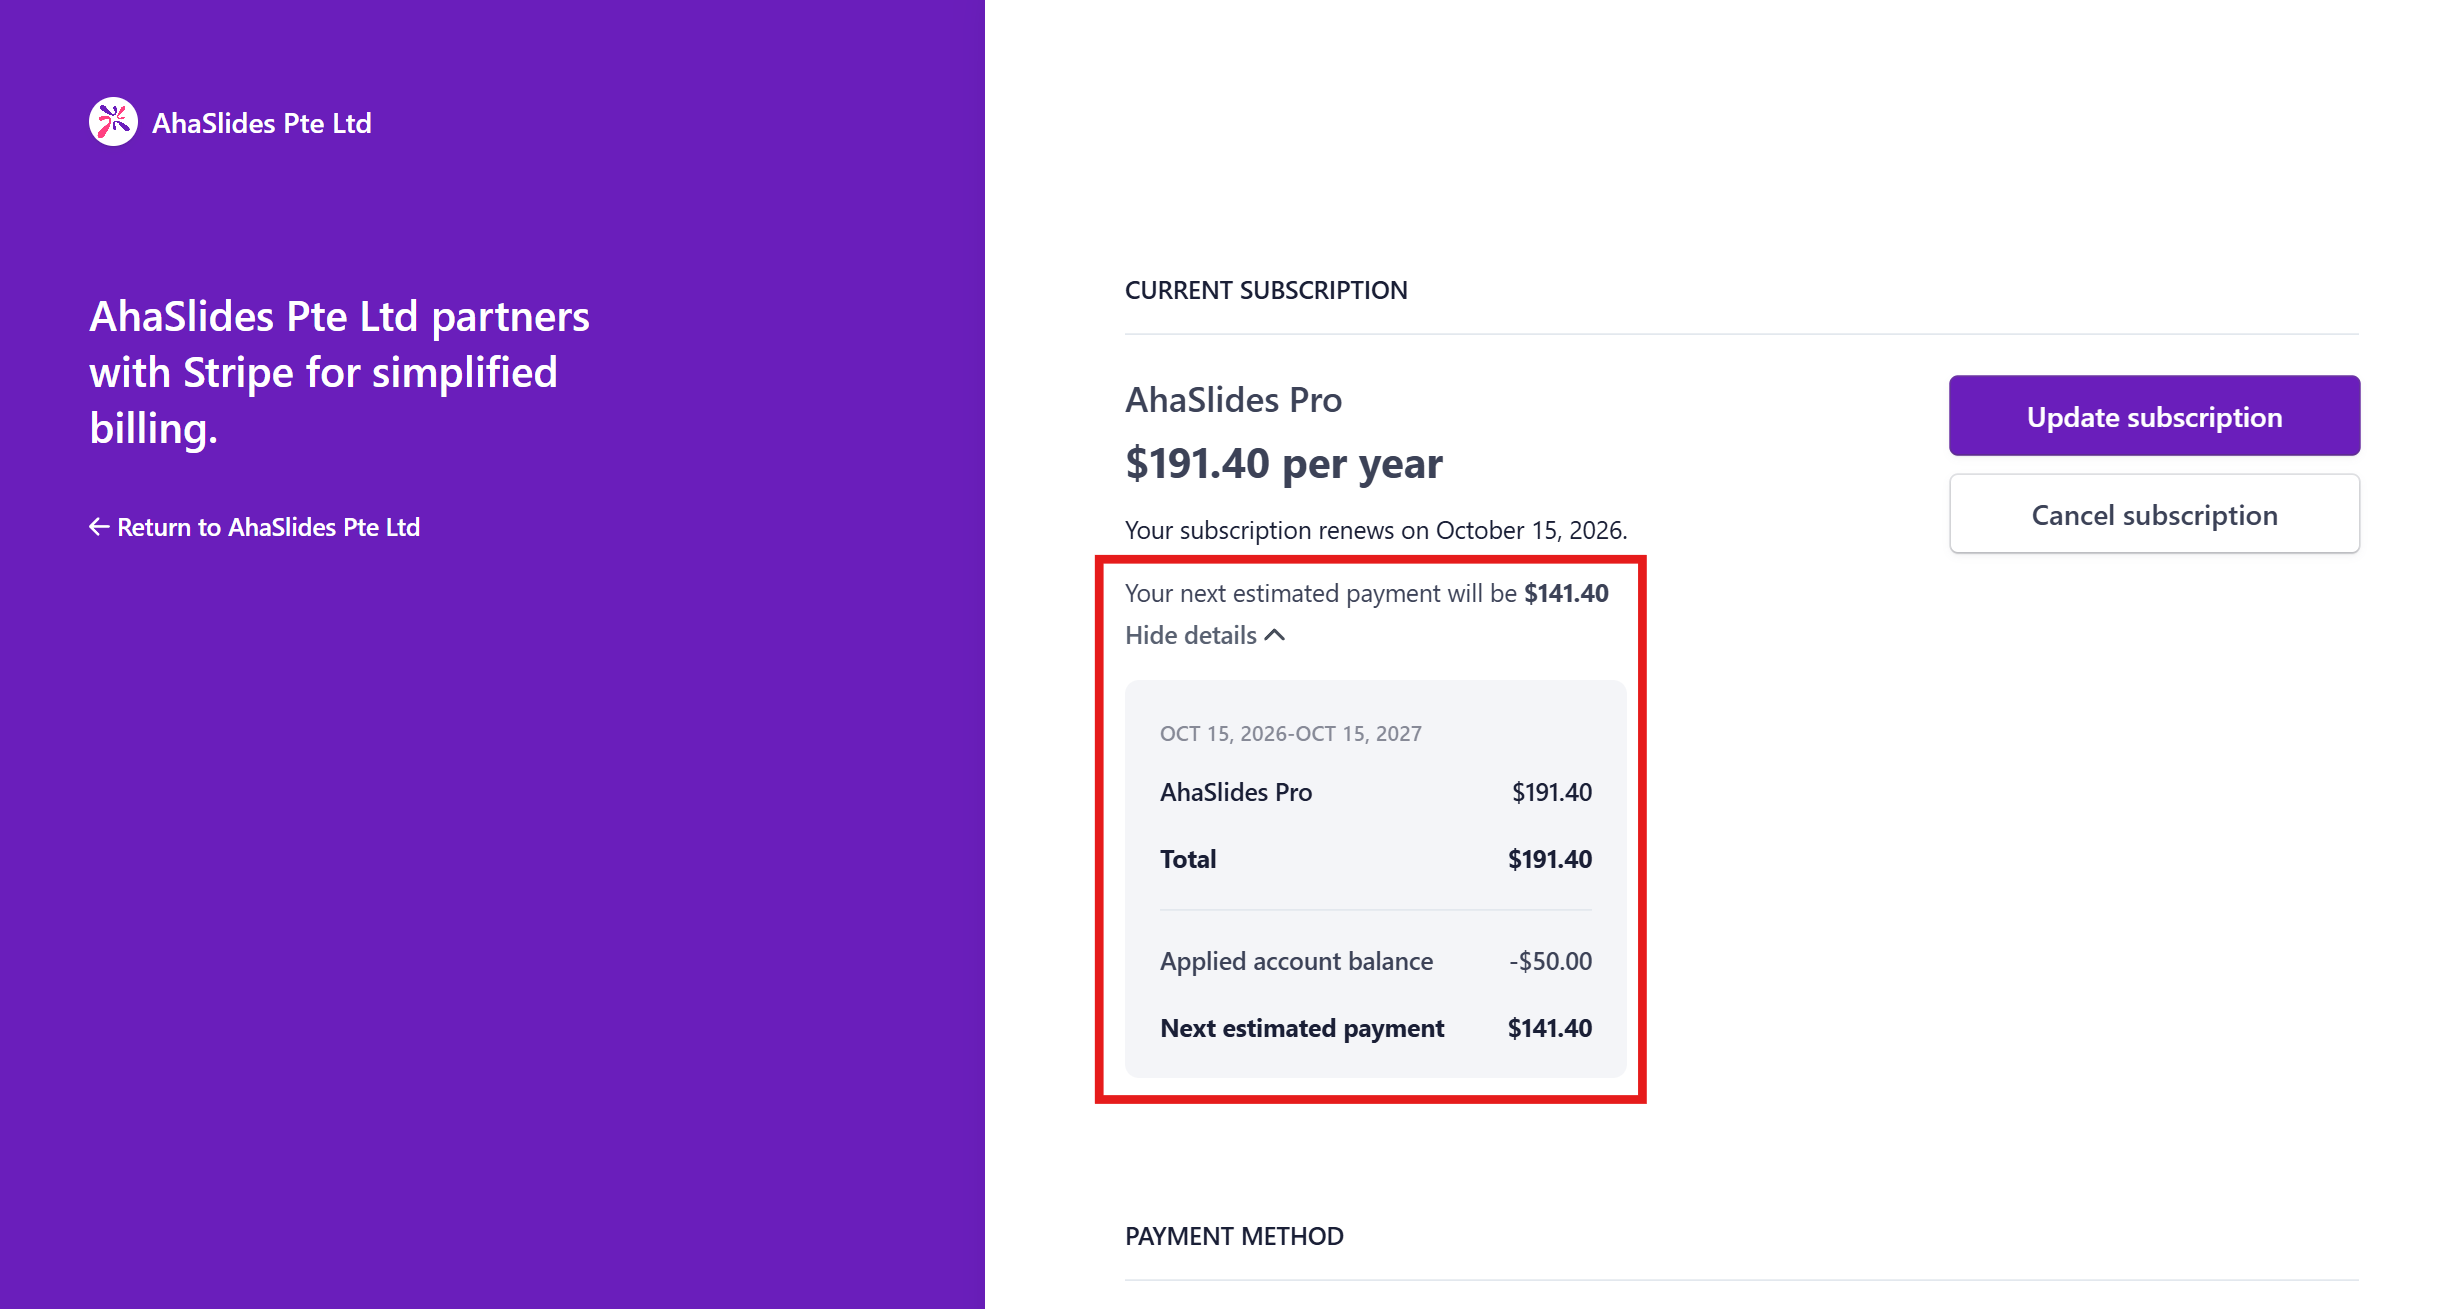
Task: Click the Total $191.40 row
Action: coord(1375,859)
